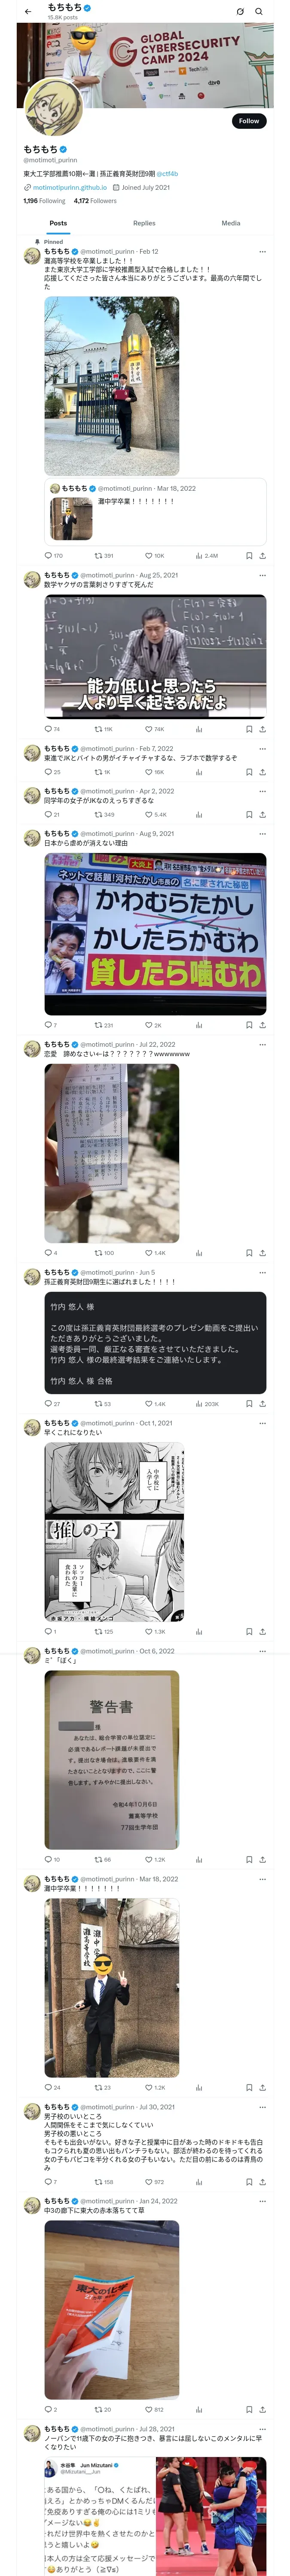Go back using the top-left arrow
The width and height of the screenshot is (290, 2576).
(28, 12)
